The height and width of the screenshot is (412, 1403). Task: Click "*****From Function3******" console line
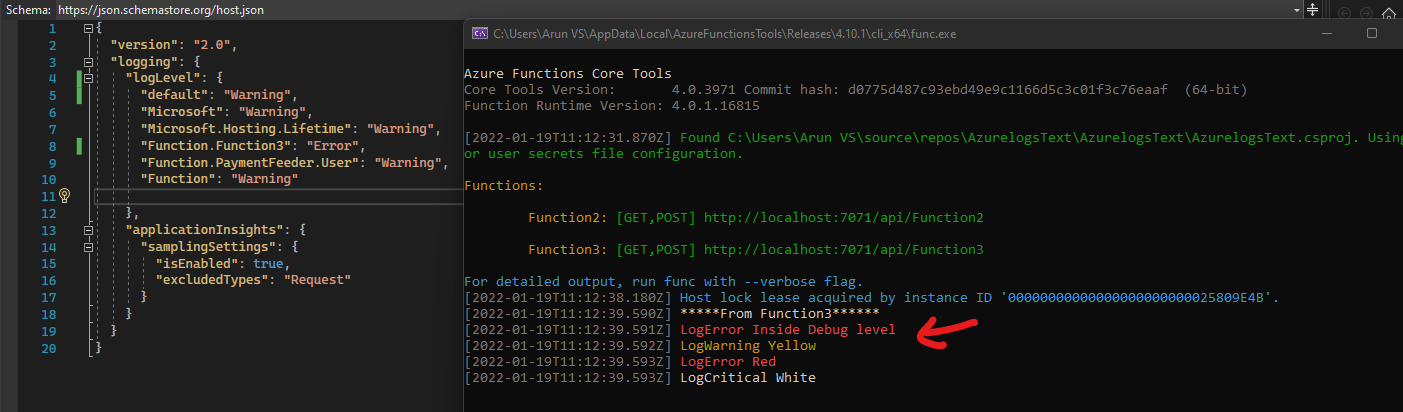click(780, 313)
